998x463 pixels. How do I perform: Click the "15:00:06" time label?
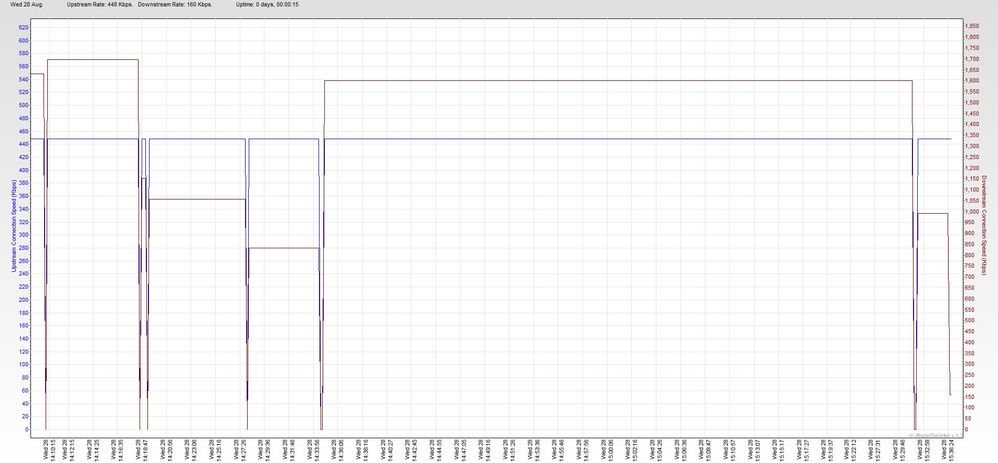pos(610,448)
